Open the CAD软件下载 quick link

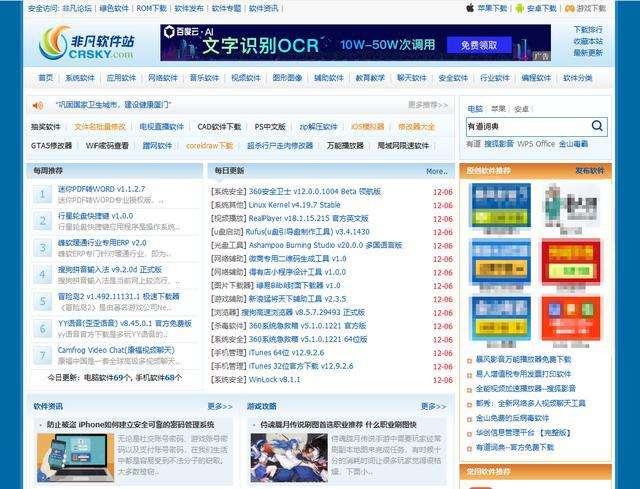click(219, 127)
